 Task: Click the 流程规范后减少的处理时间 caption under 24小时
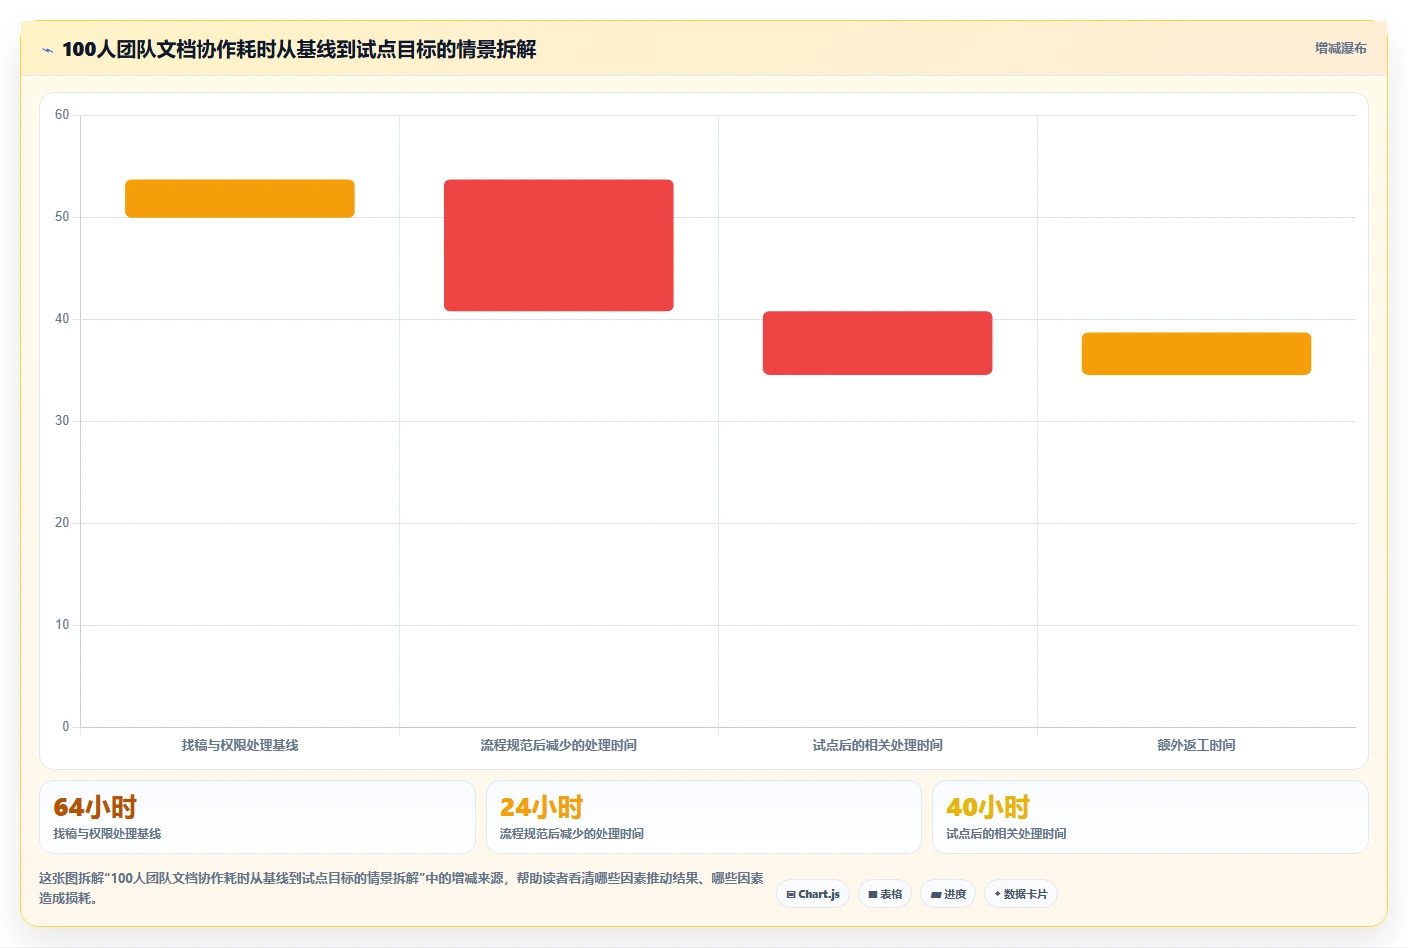point(572,834)
